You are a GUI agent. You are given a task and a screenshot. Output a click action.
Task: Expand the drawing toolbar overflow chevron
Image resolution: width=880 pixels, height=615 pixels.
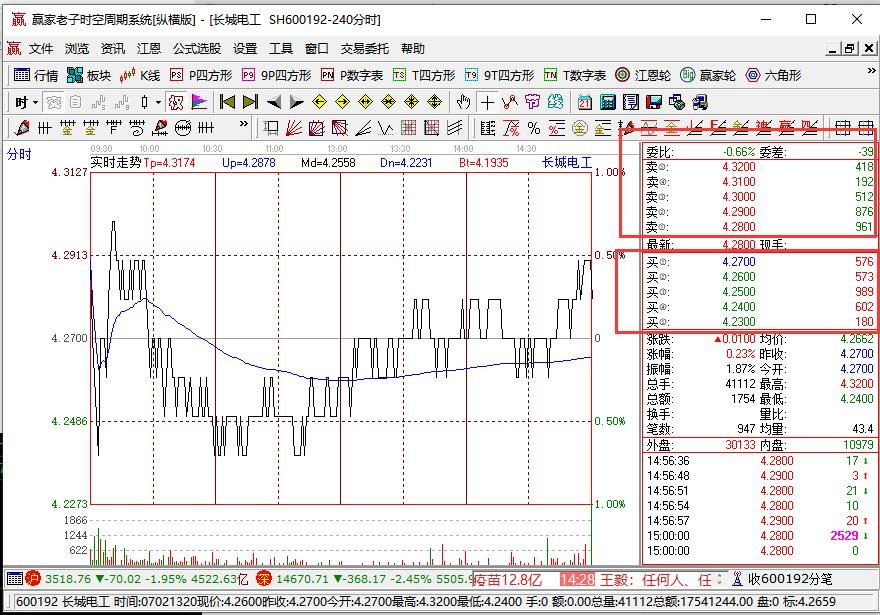pos(244,124)
